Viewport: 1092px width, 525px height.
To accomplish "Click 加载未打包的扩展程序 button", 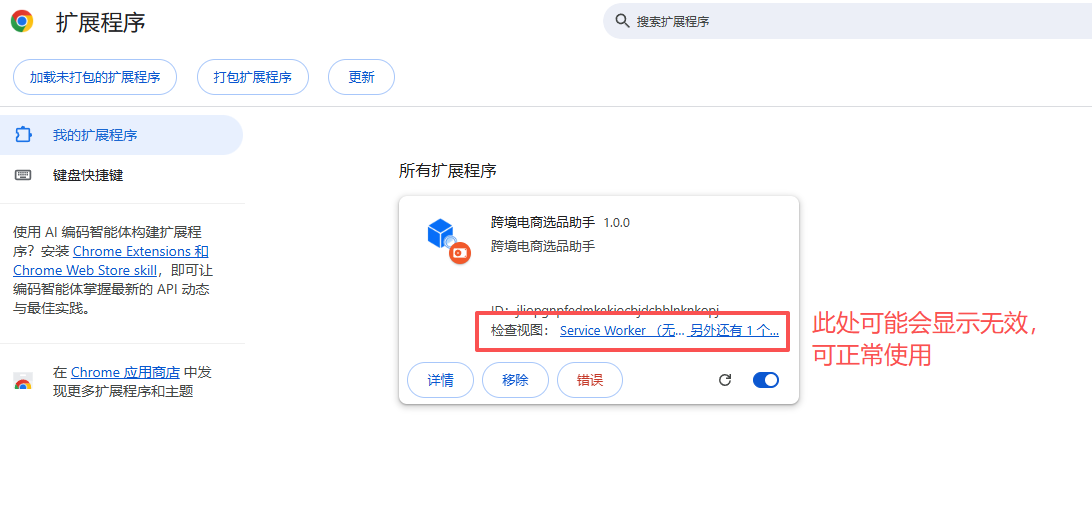I will pos(95,77).
